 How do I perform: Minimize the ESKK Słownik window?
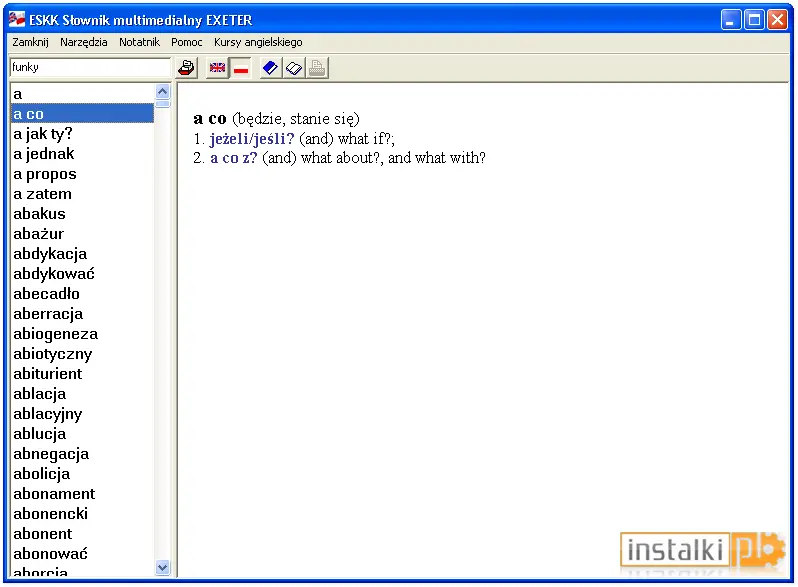click(x=731, y=20)
